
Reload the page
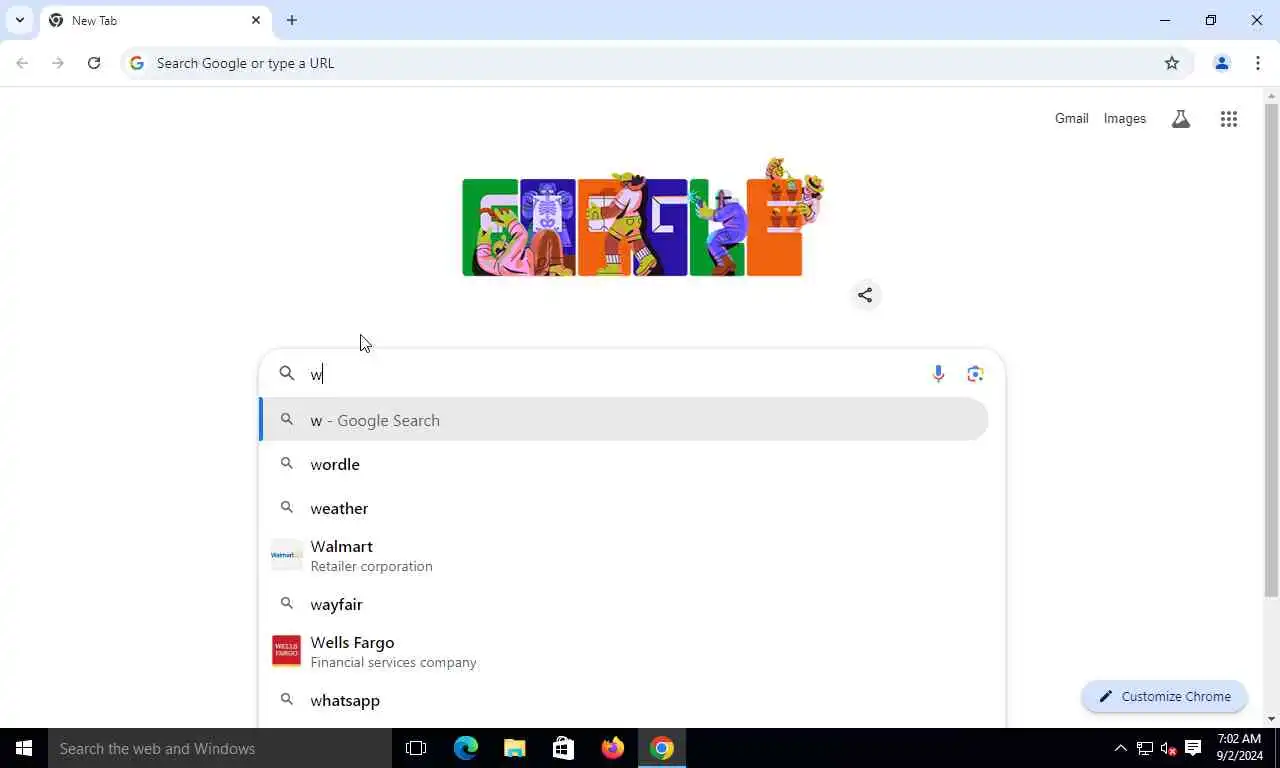94,63
